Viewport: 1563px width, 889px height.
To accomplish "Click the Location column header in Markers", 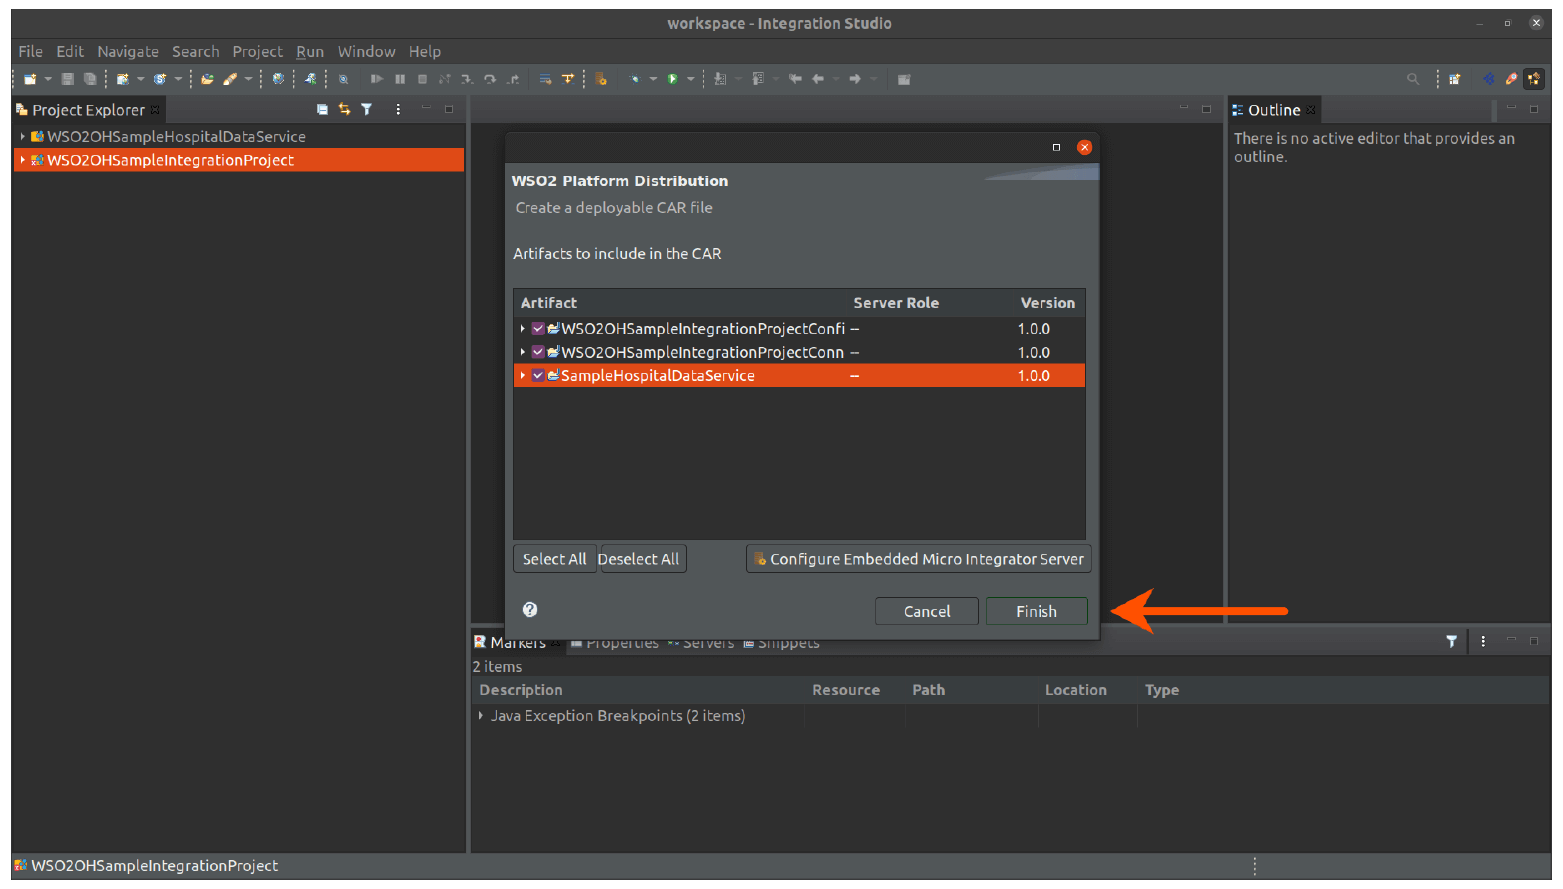I will [1076, 690].
